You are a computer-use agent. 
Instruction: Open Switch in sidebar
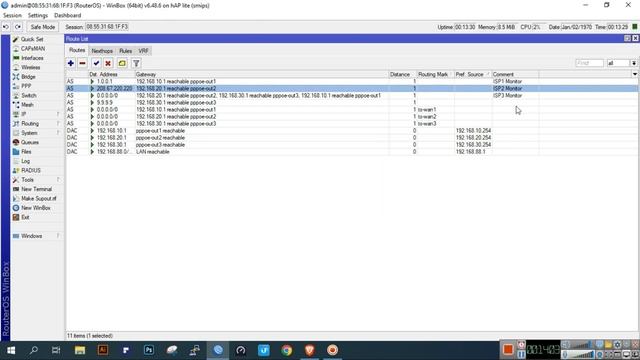(x=29, y=96)
